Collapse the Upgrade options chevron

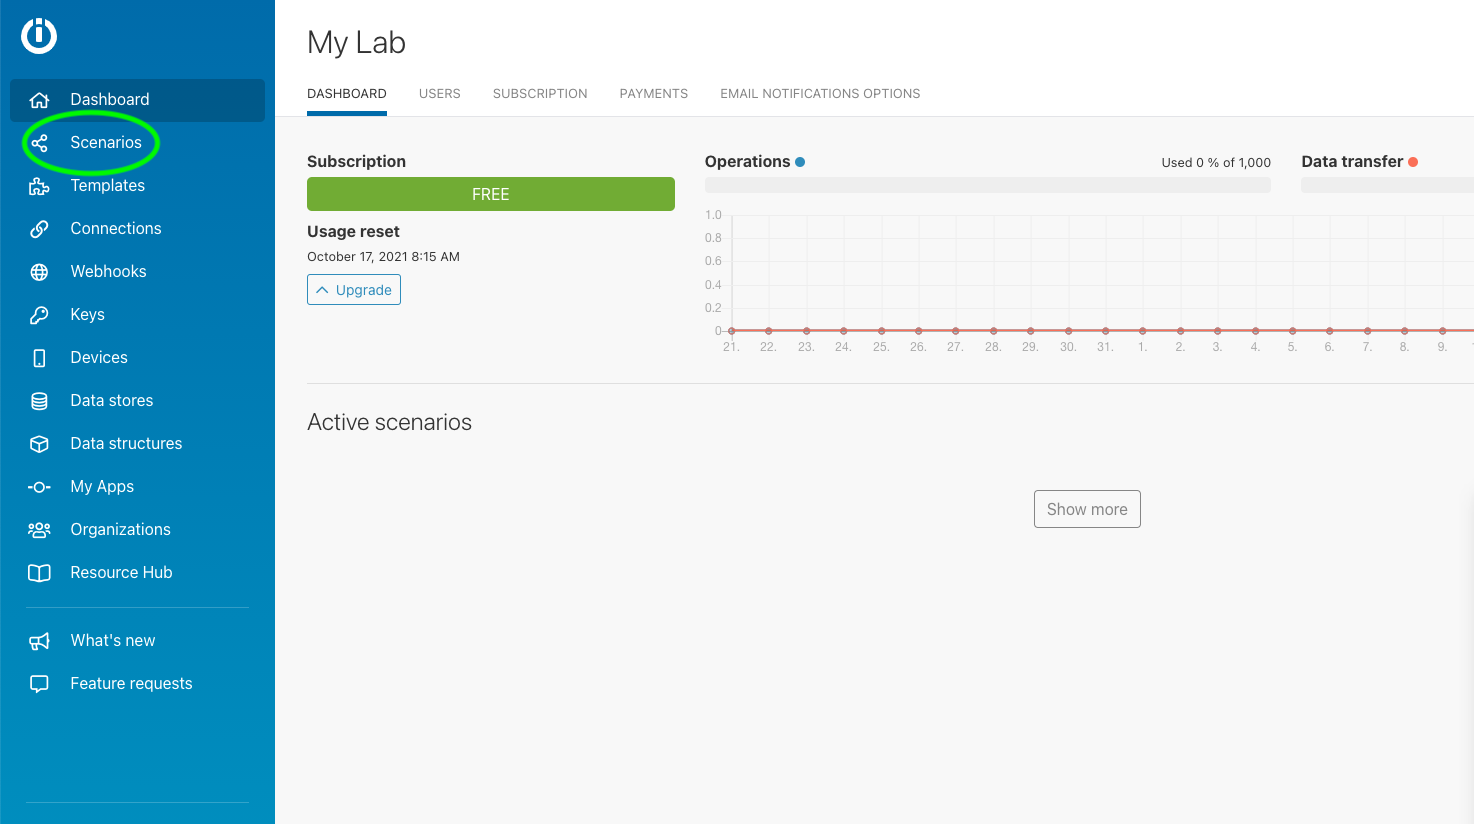(321, 289)
